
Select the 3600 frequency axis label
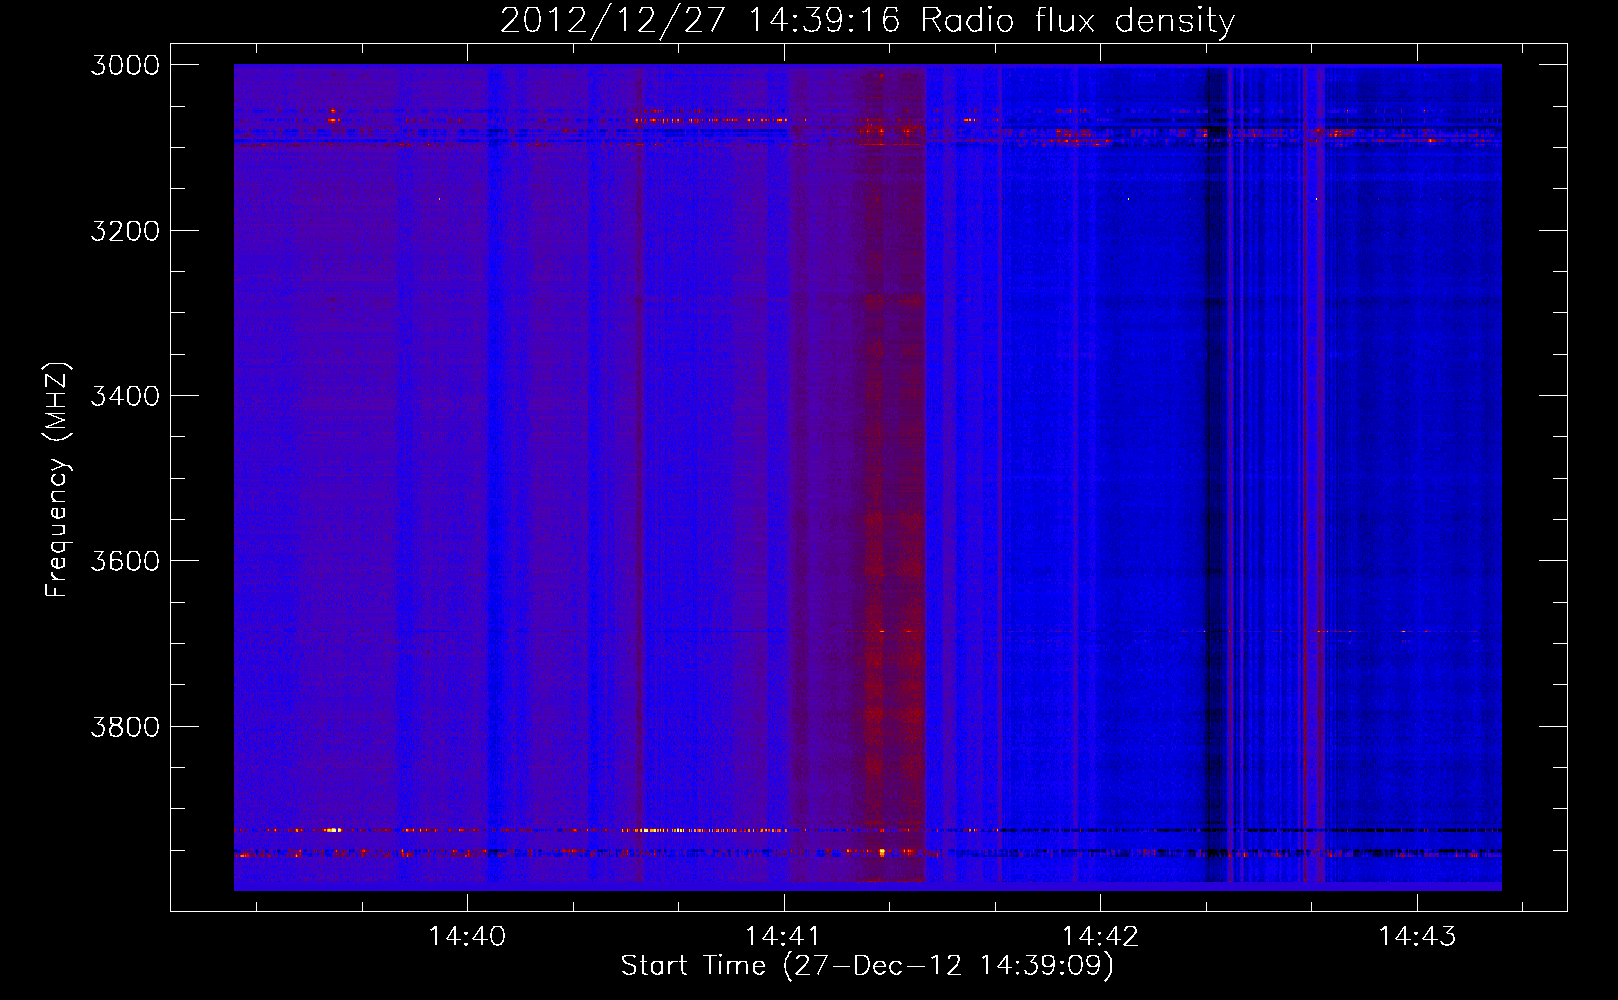[125, 561]
